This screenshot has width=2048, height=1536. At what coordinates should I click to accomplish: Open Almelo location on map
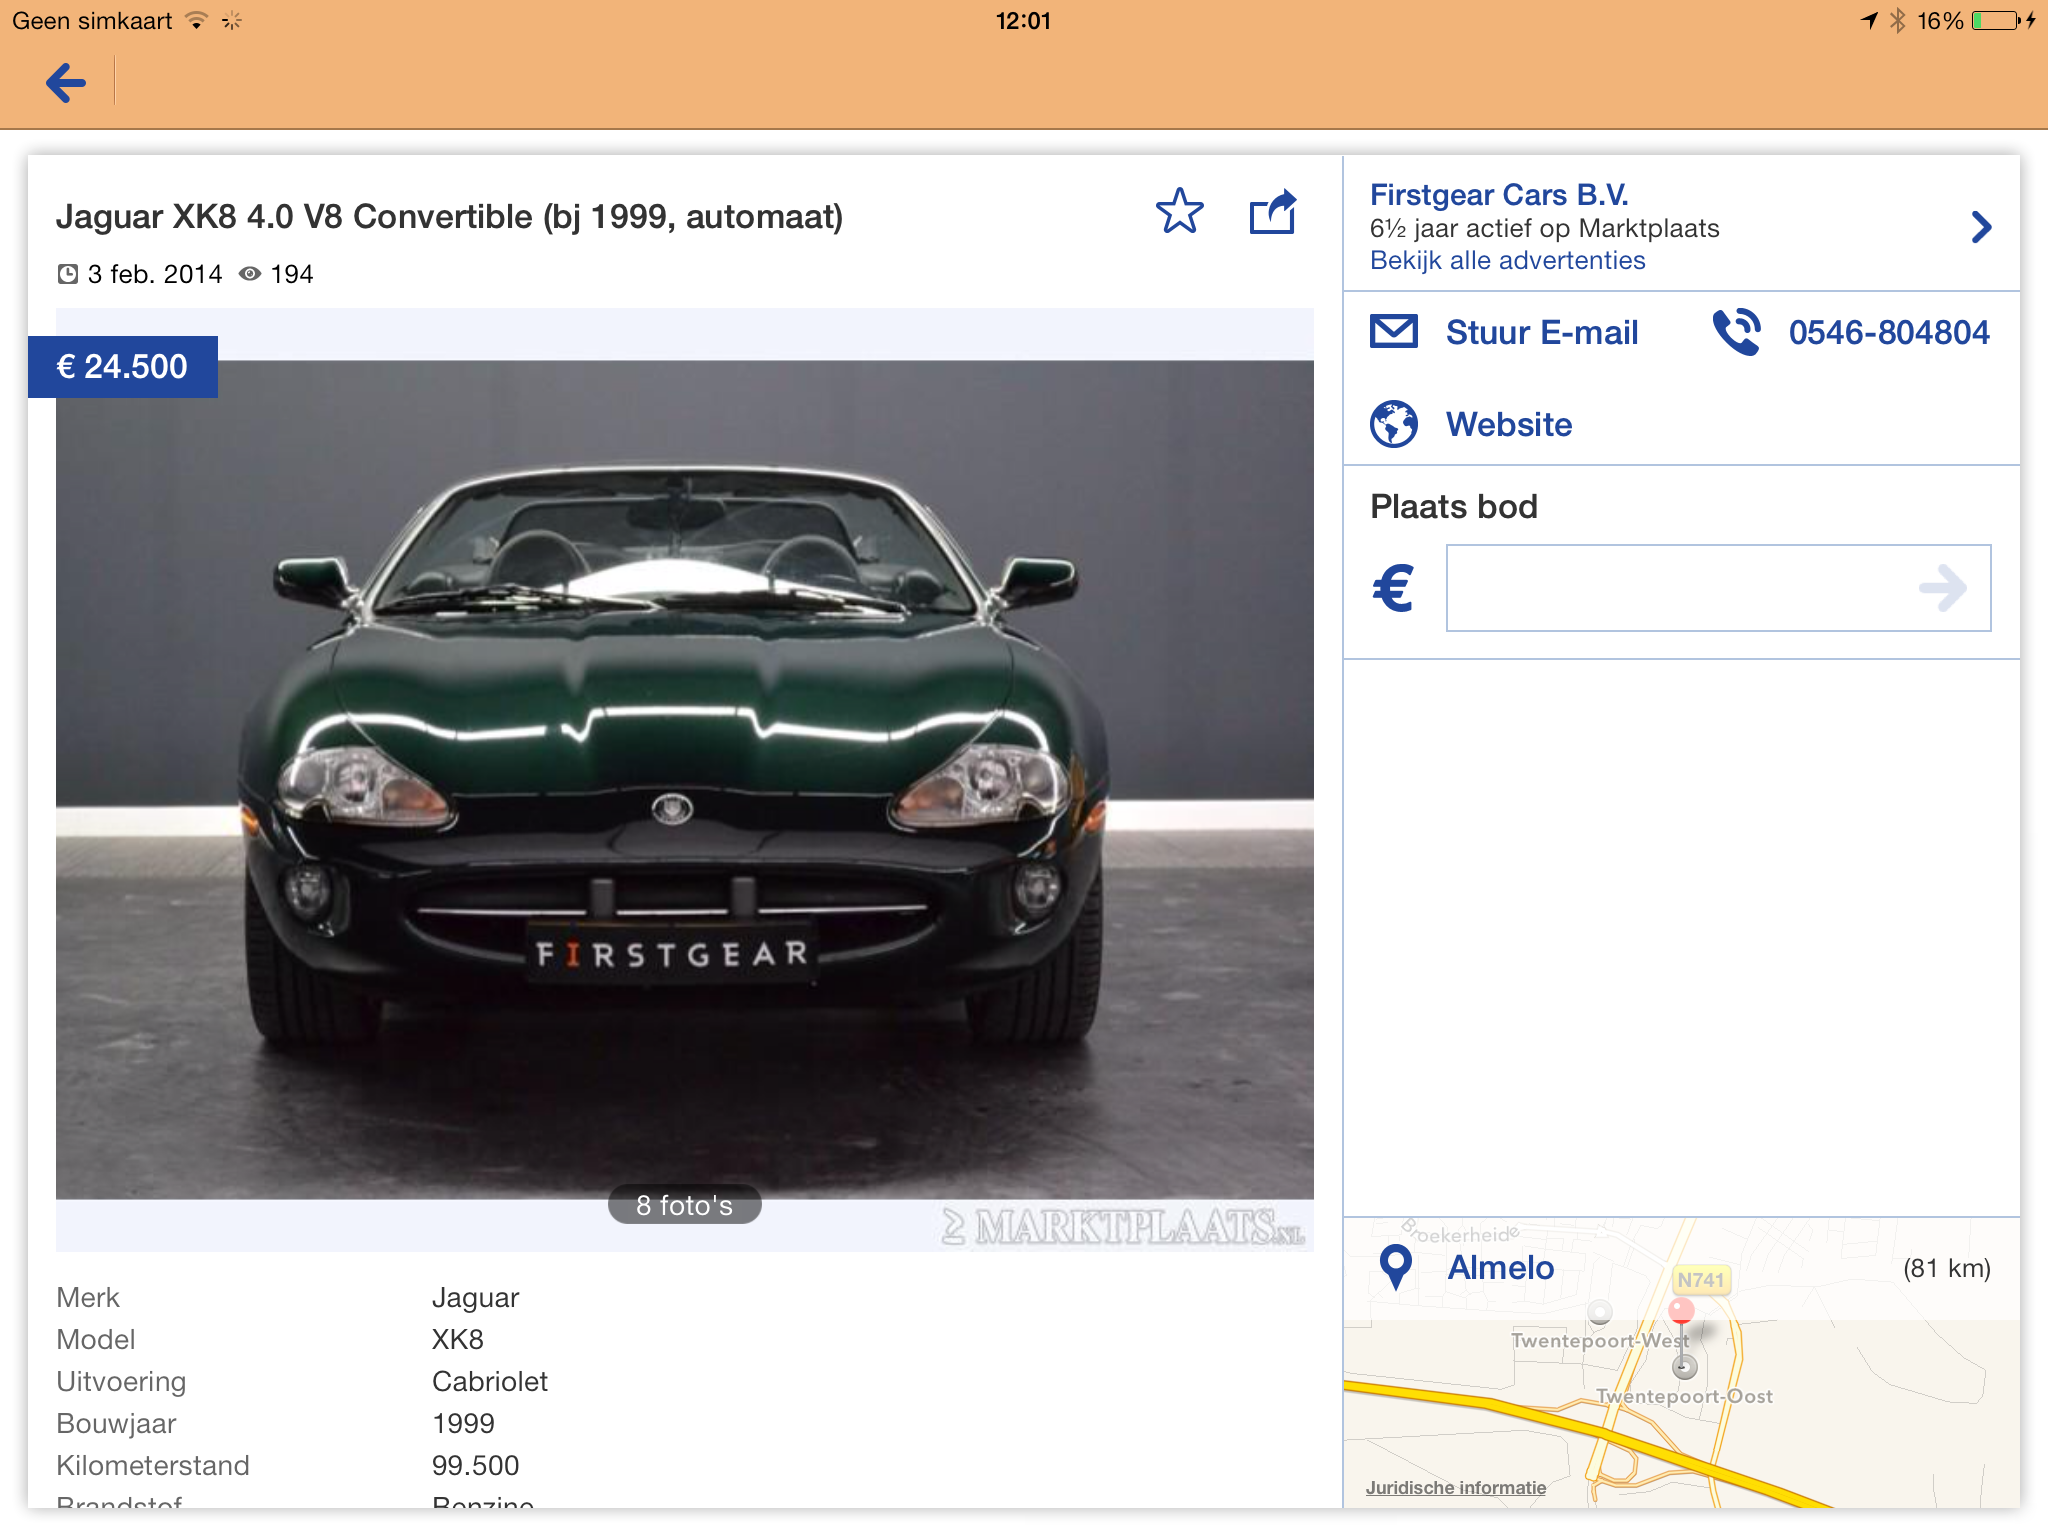pyautogui.click(x=1500, y=1268)
